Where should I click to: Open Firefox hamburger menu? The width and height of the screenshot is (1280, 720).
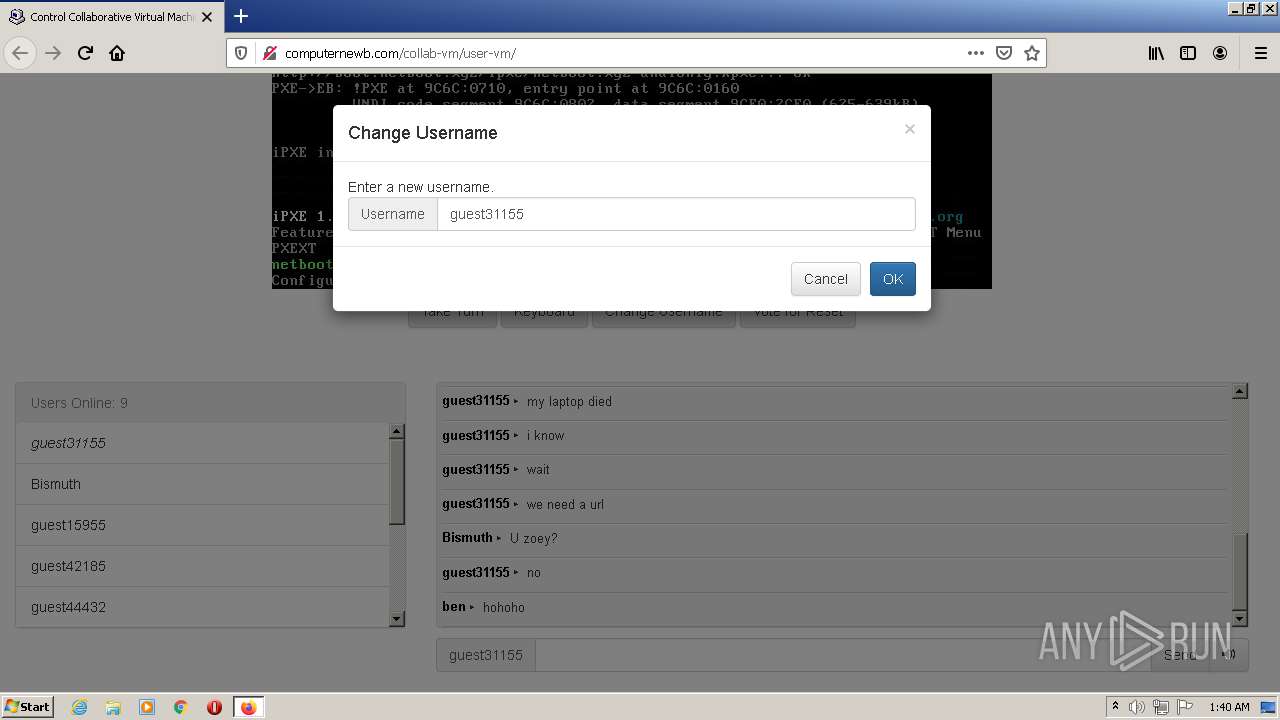tap(1260, 53)
